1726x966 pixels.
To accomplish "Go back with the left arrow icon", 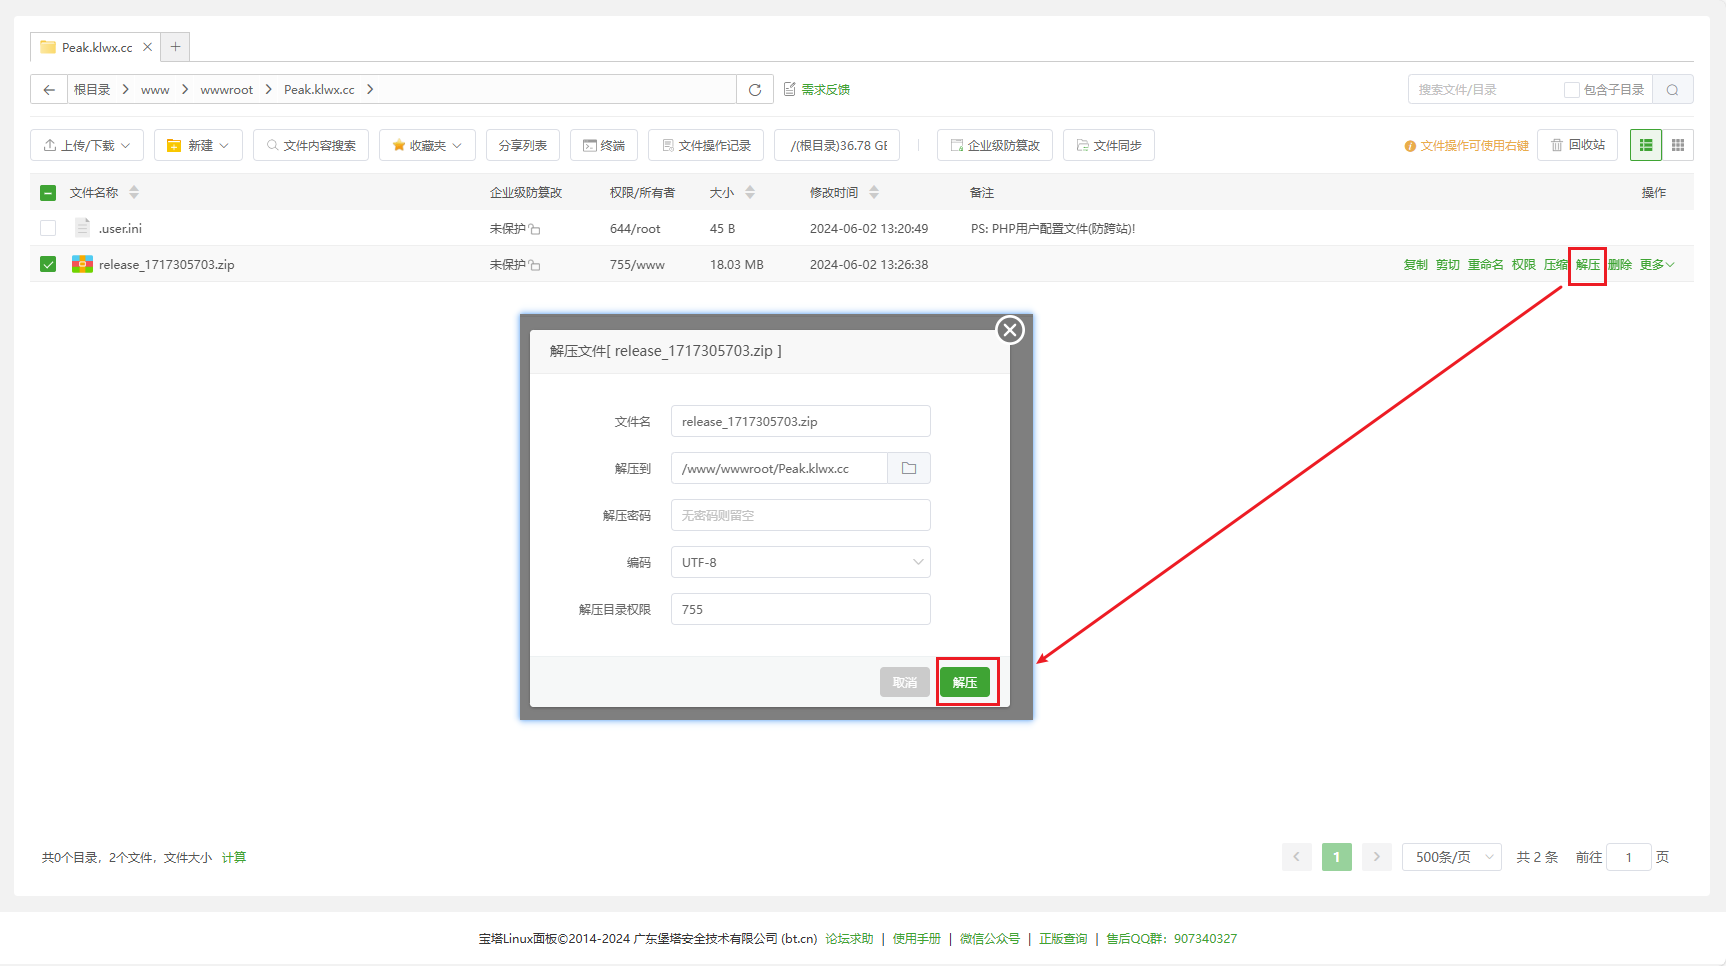I will point(49,89).
